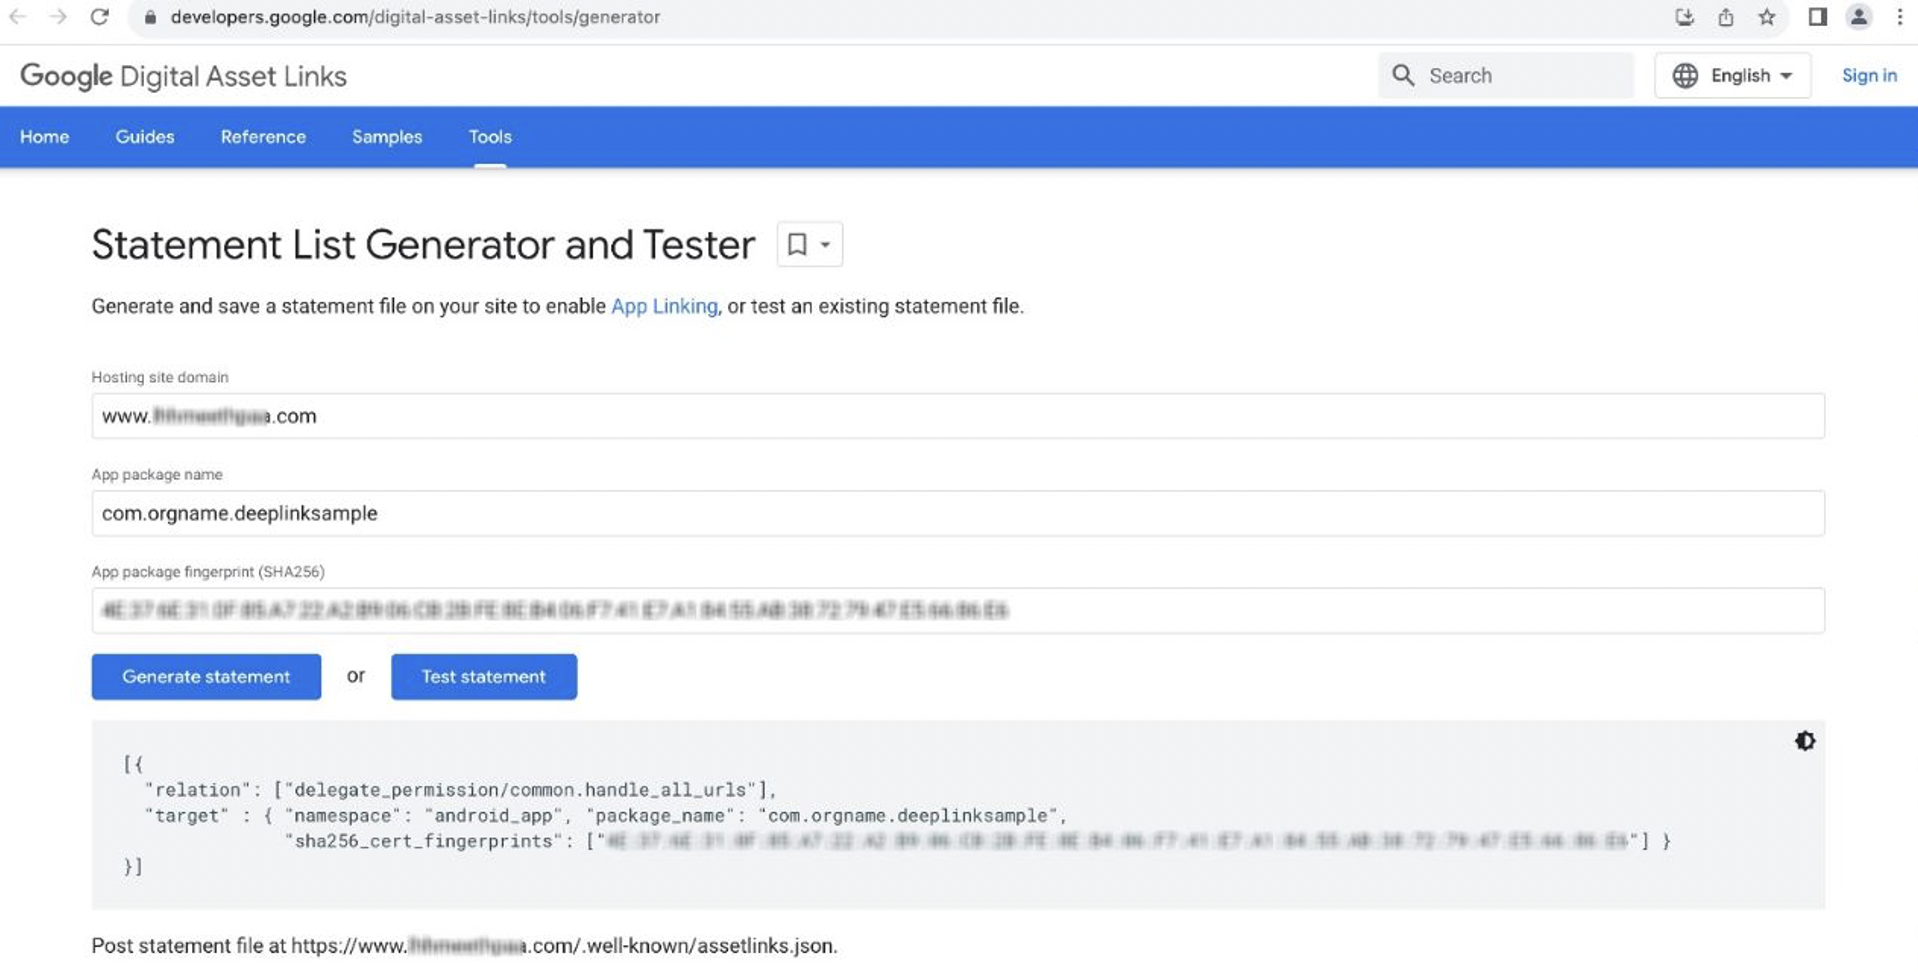The height and width of the screenshot is (972, 1918).
Task: Click the browser profile avatar
Action: 1859,17
